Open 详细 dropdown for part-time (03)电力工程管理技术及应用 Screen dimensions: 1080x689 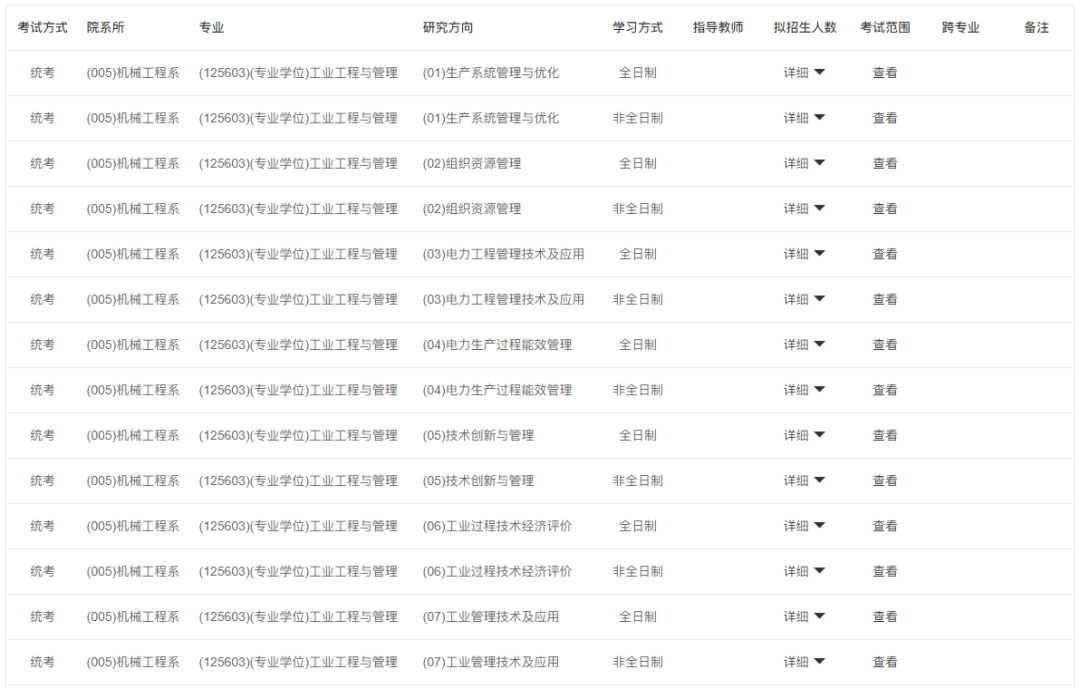coord(804,299)
